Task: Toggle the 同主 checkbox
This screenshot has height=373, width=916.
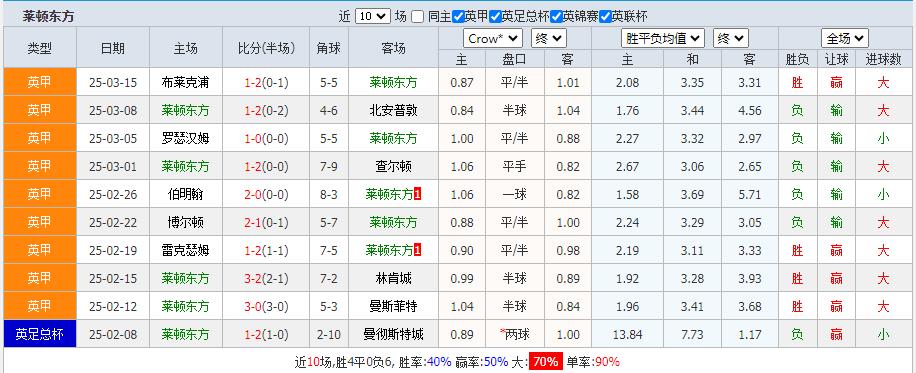Action: tap(417, 16)
